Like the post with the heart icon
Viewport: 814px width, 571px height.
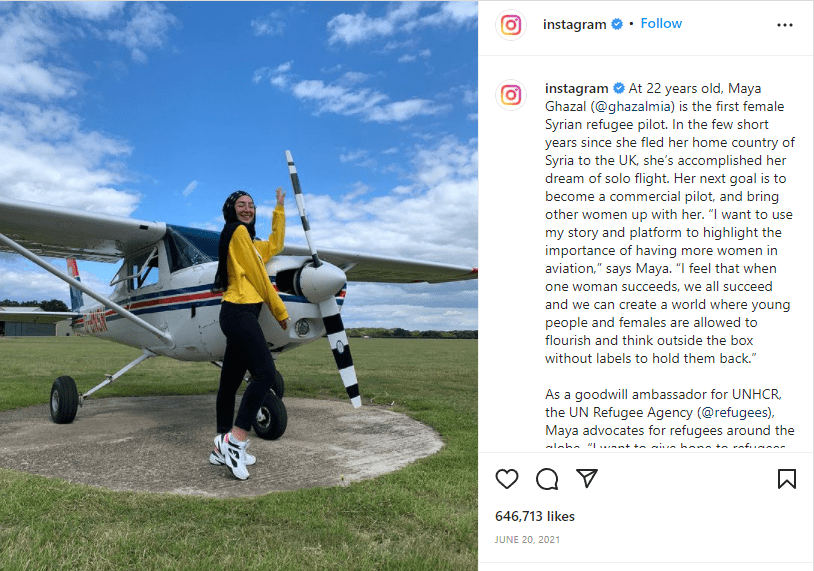click(507, 479)
